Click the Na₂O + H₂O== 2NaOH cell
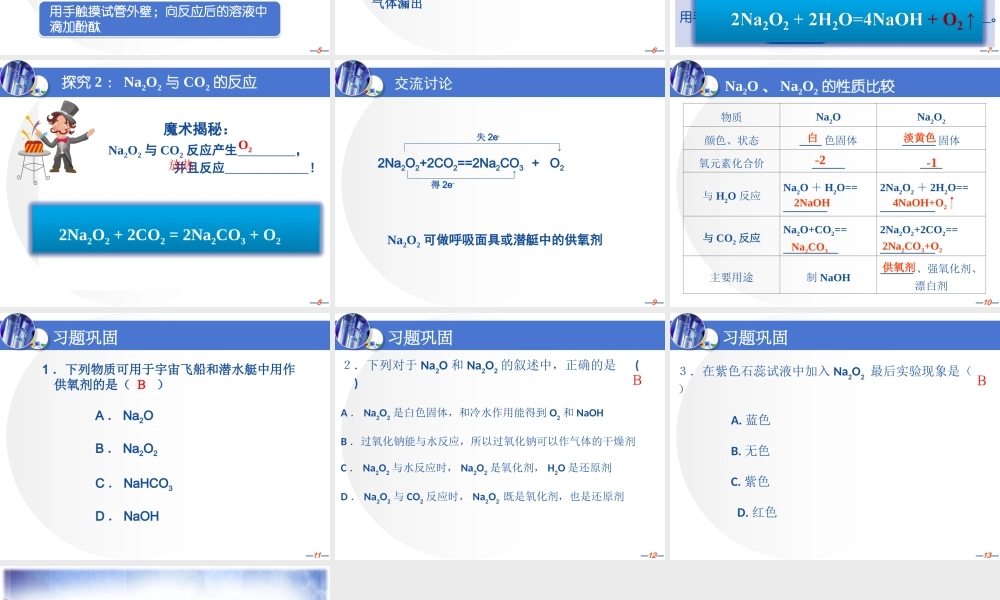The width and height of the screenshot is (1000, 600). 828,195
